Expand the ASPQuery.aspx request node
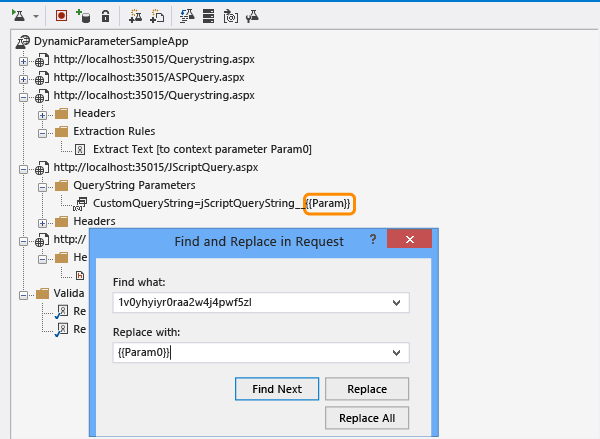The image size is (600, 439). pyautogui.click(x=23, y=79)
